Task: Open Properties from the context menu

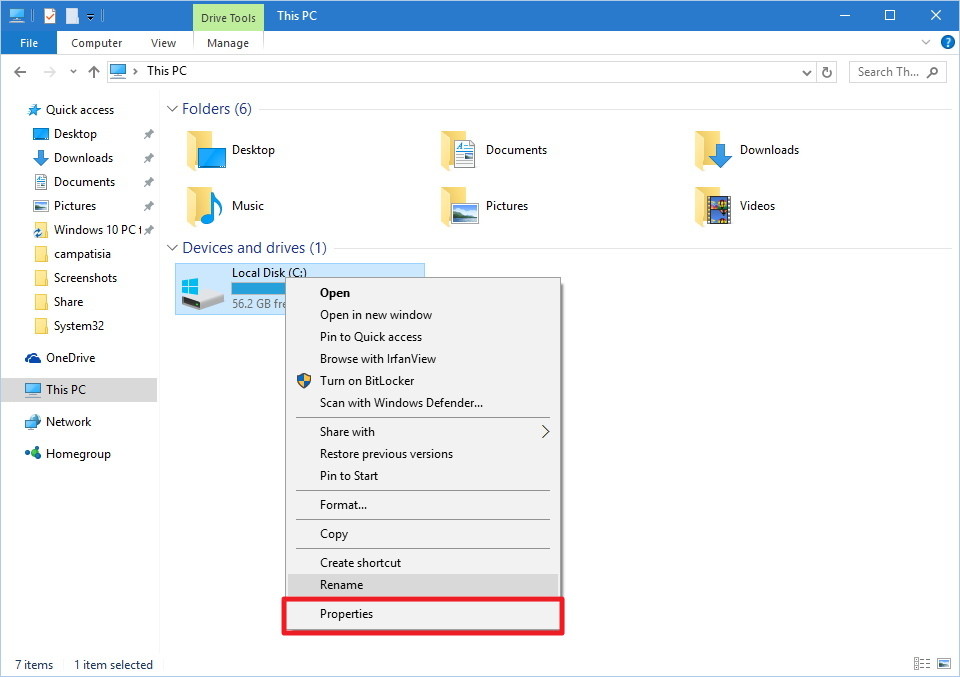Action: tap(422, 614)
